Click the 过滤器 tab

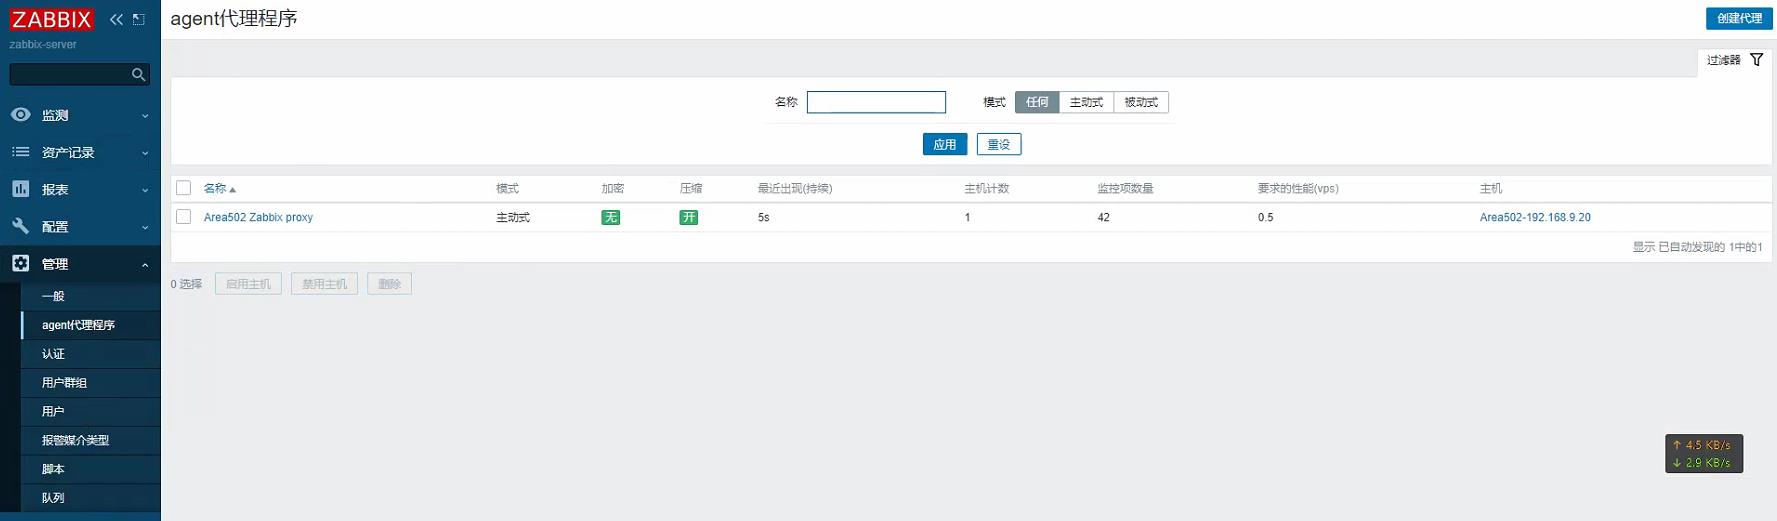coord(1735,60)
